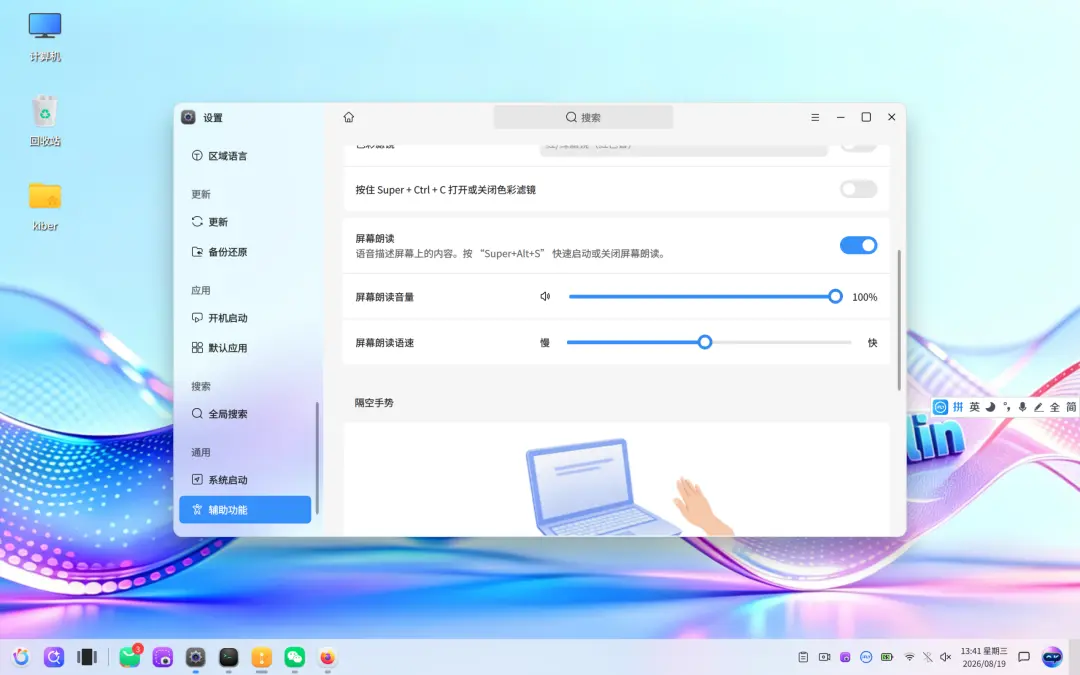Viewport: 1080px width, 675px height.
Task: Open 计算机 desktop icon
Action: (45, 38)
